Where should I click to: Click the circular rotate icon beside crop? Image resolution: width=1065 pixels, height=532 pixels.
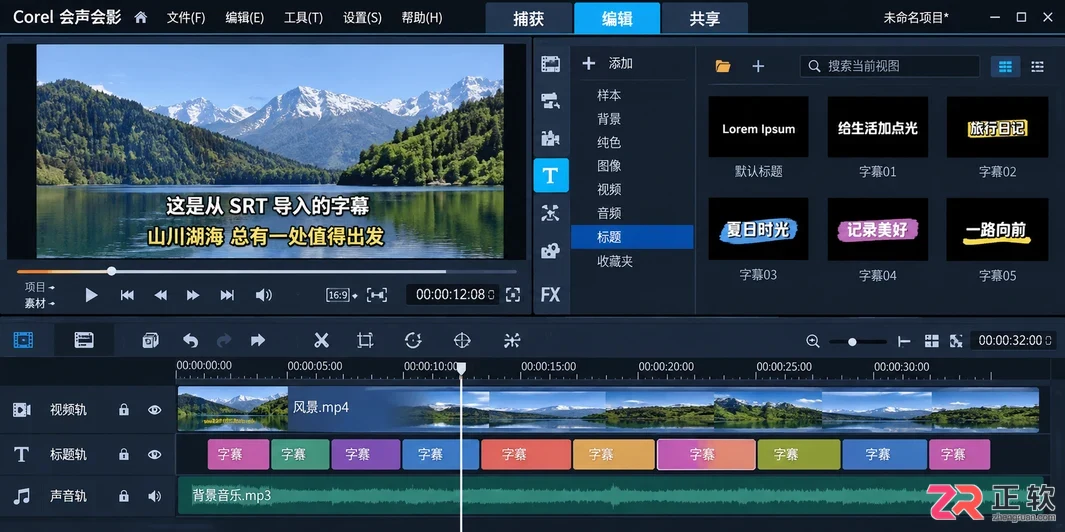pos(413,340)
